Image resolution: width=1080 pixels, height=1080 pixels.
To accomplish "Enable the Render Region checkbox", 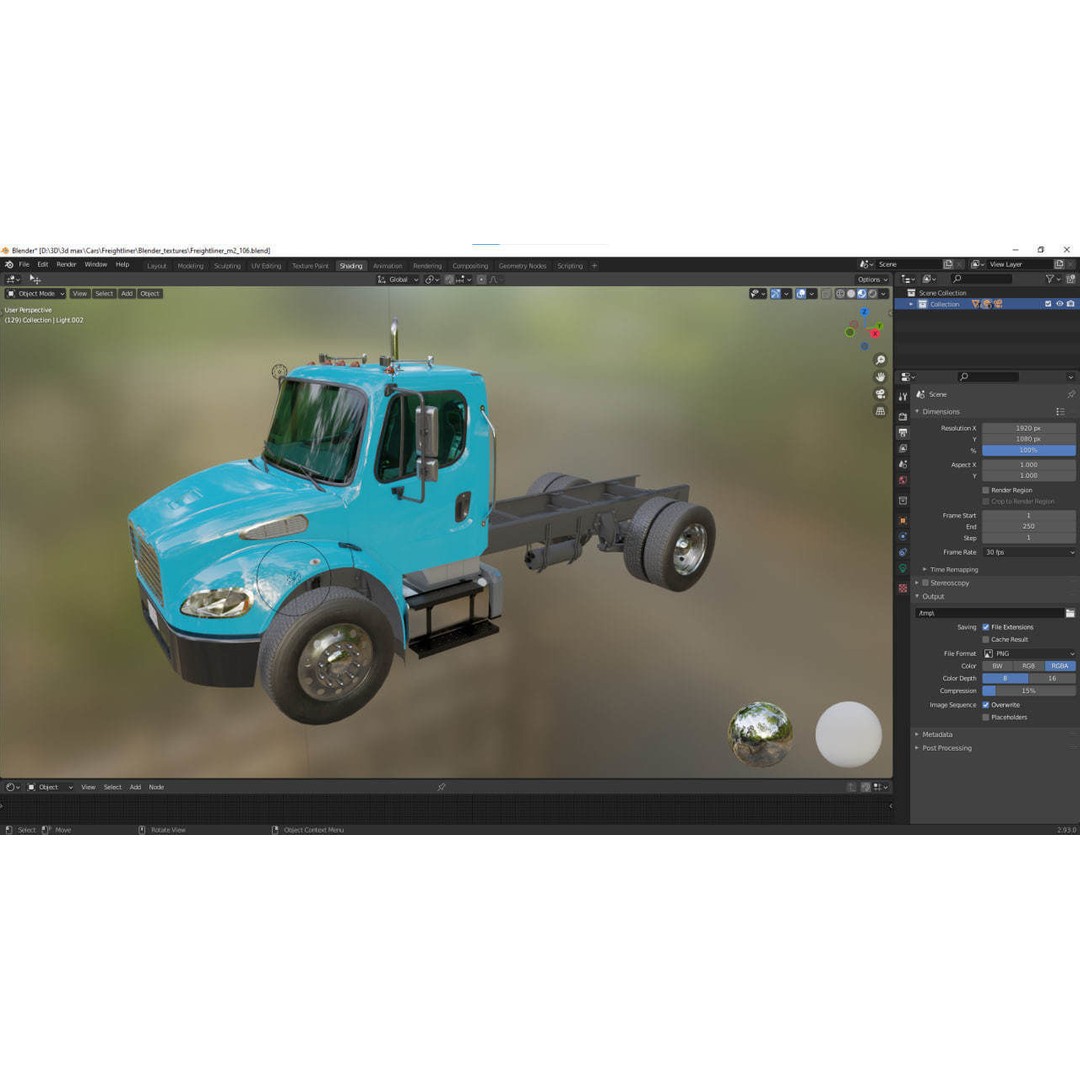I will tap(985, 490).
